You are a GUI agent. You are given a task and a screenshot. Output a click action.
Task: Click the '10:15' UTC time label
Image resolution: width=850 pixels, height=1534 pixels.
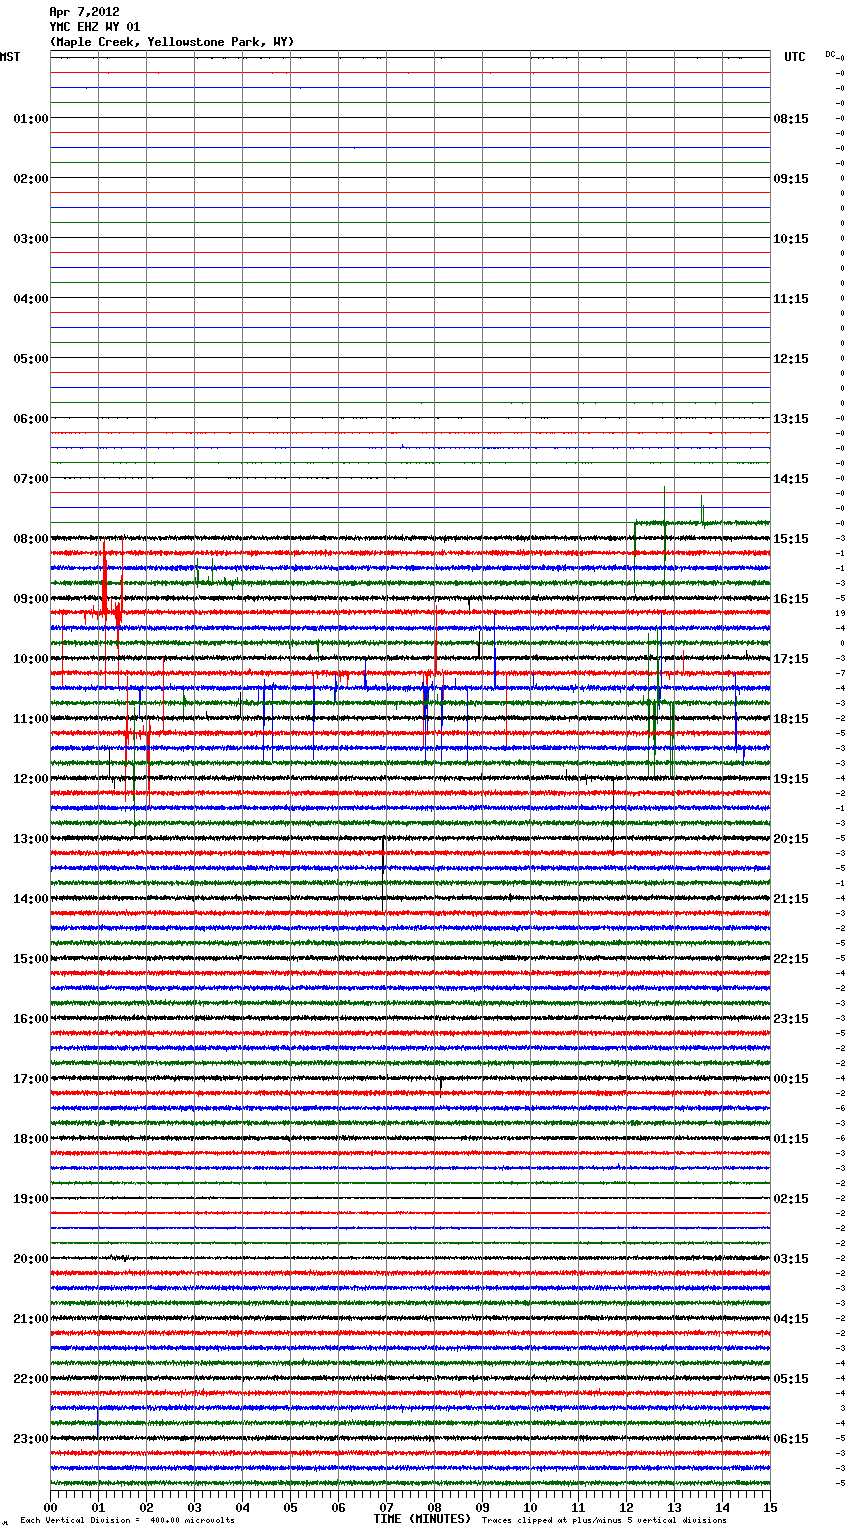[x=791, y=239]
